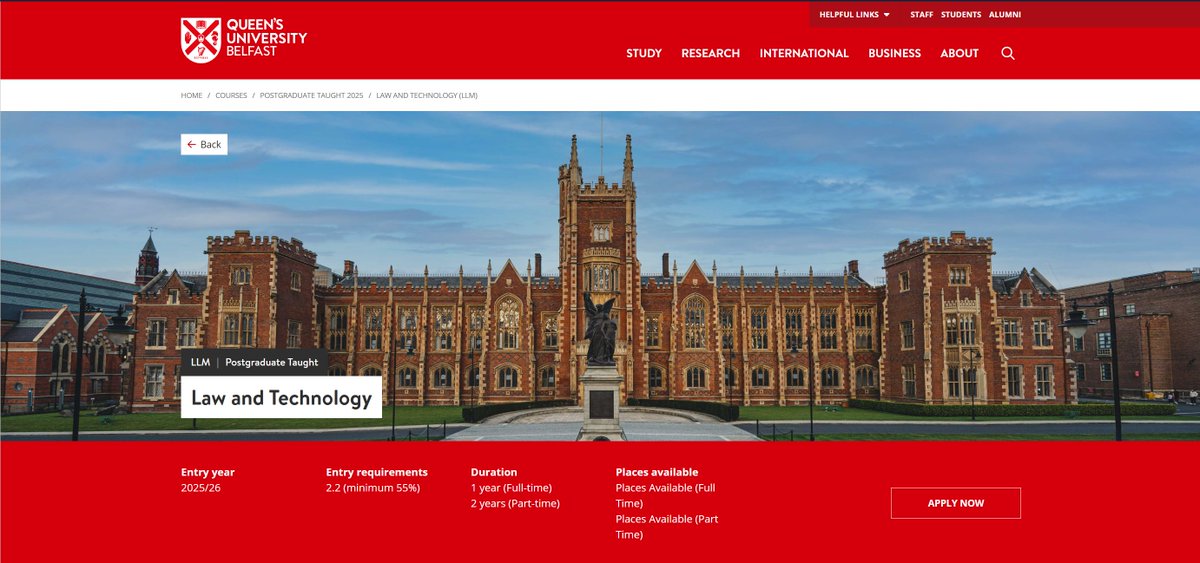Click the Queen's University Belfast logo

[244, 39]
